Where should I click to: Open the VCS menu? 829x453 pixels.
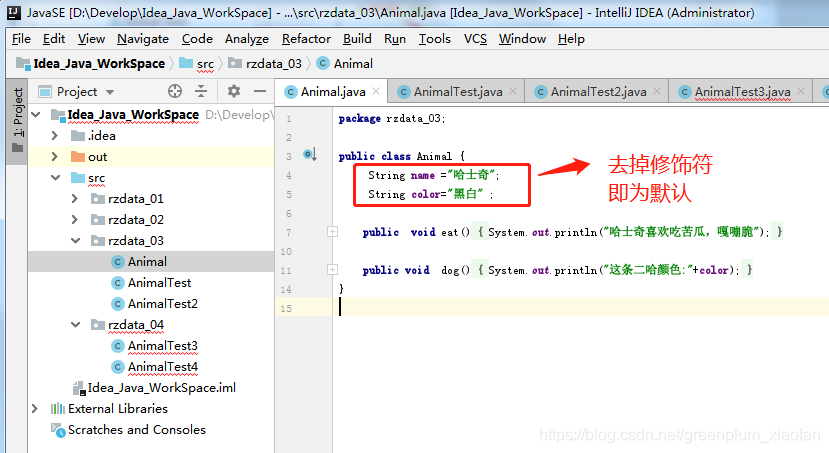pyautogui.click(x=475, y=39)
